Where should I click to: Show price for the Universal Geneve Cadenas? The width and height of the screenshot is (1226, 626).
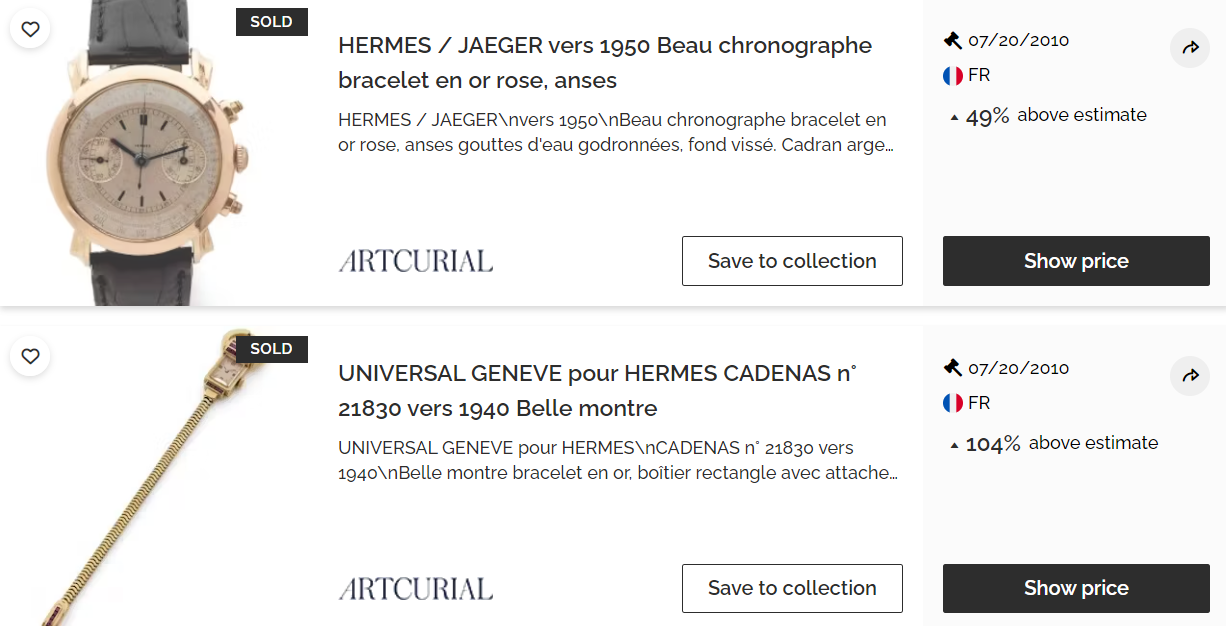(1076, 588)
